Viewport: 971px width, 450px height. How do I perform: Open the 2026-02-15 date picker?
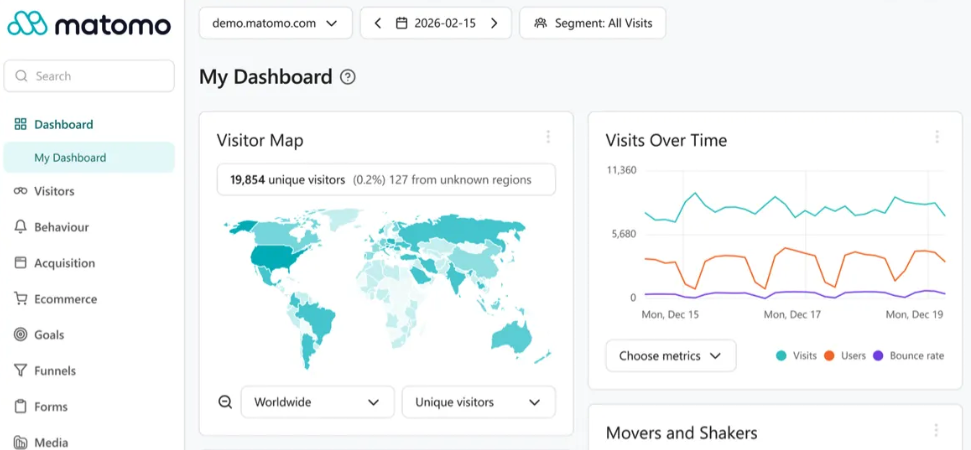coord(436,24)
